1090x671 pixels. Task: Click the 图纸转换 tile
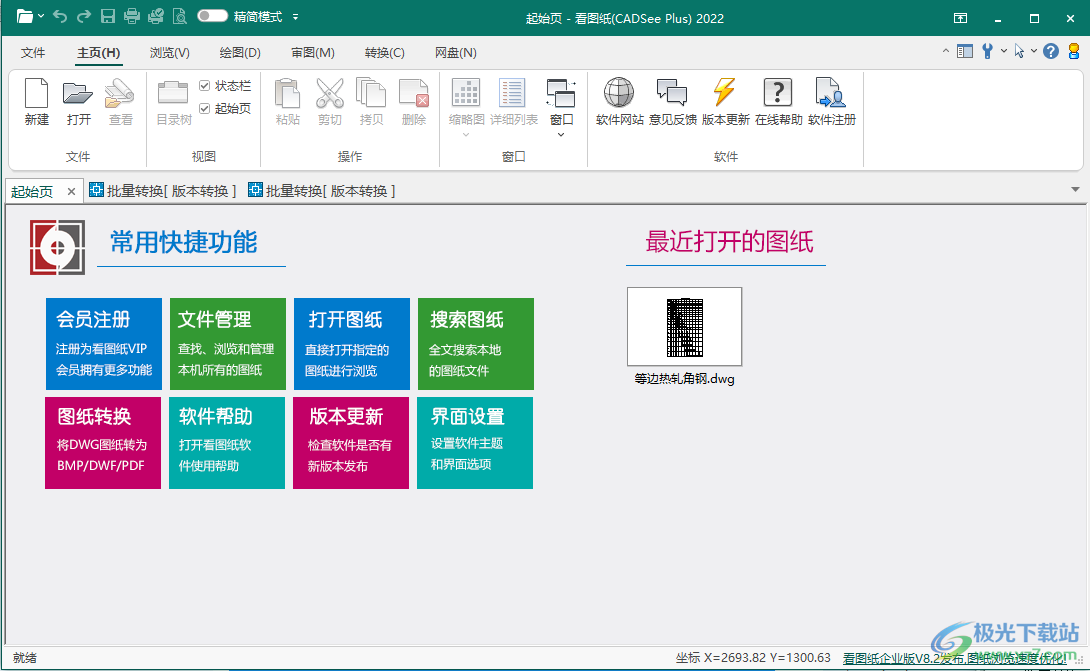point(103,443)
